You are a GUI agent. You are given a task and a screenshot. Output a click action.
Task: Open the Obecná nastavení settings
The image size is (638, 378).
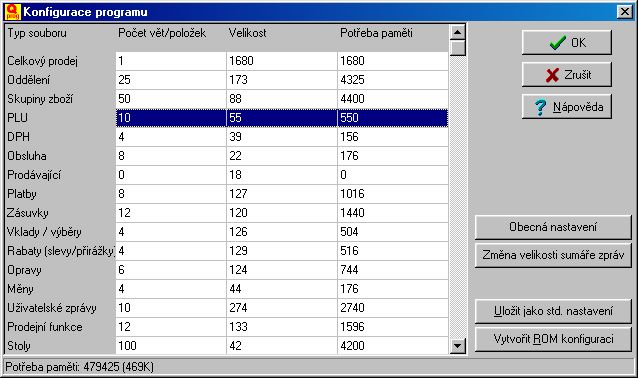pyautogui.click(x=553, y=227)
